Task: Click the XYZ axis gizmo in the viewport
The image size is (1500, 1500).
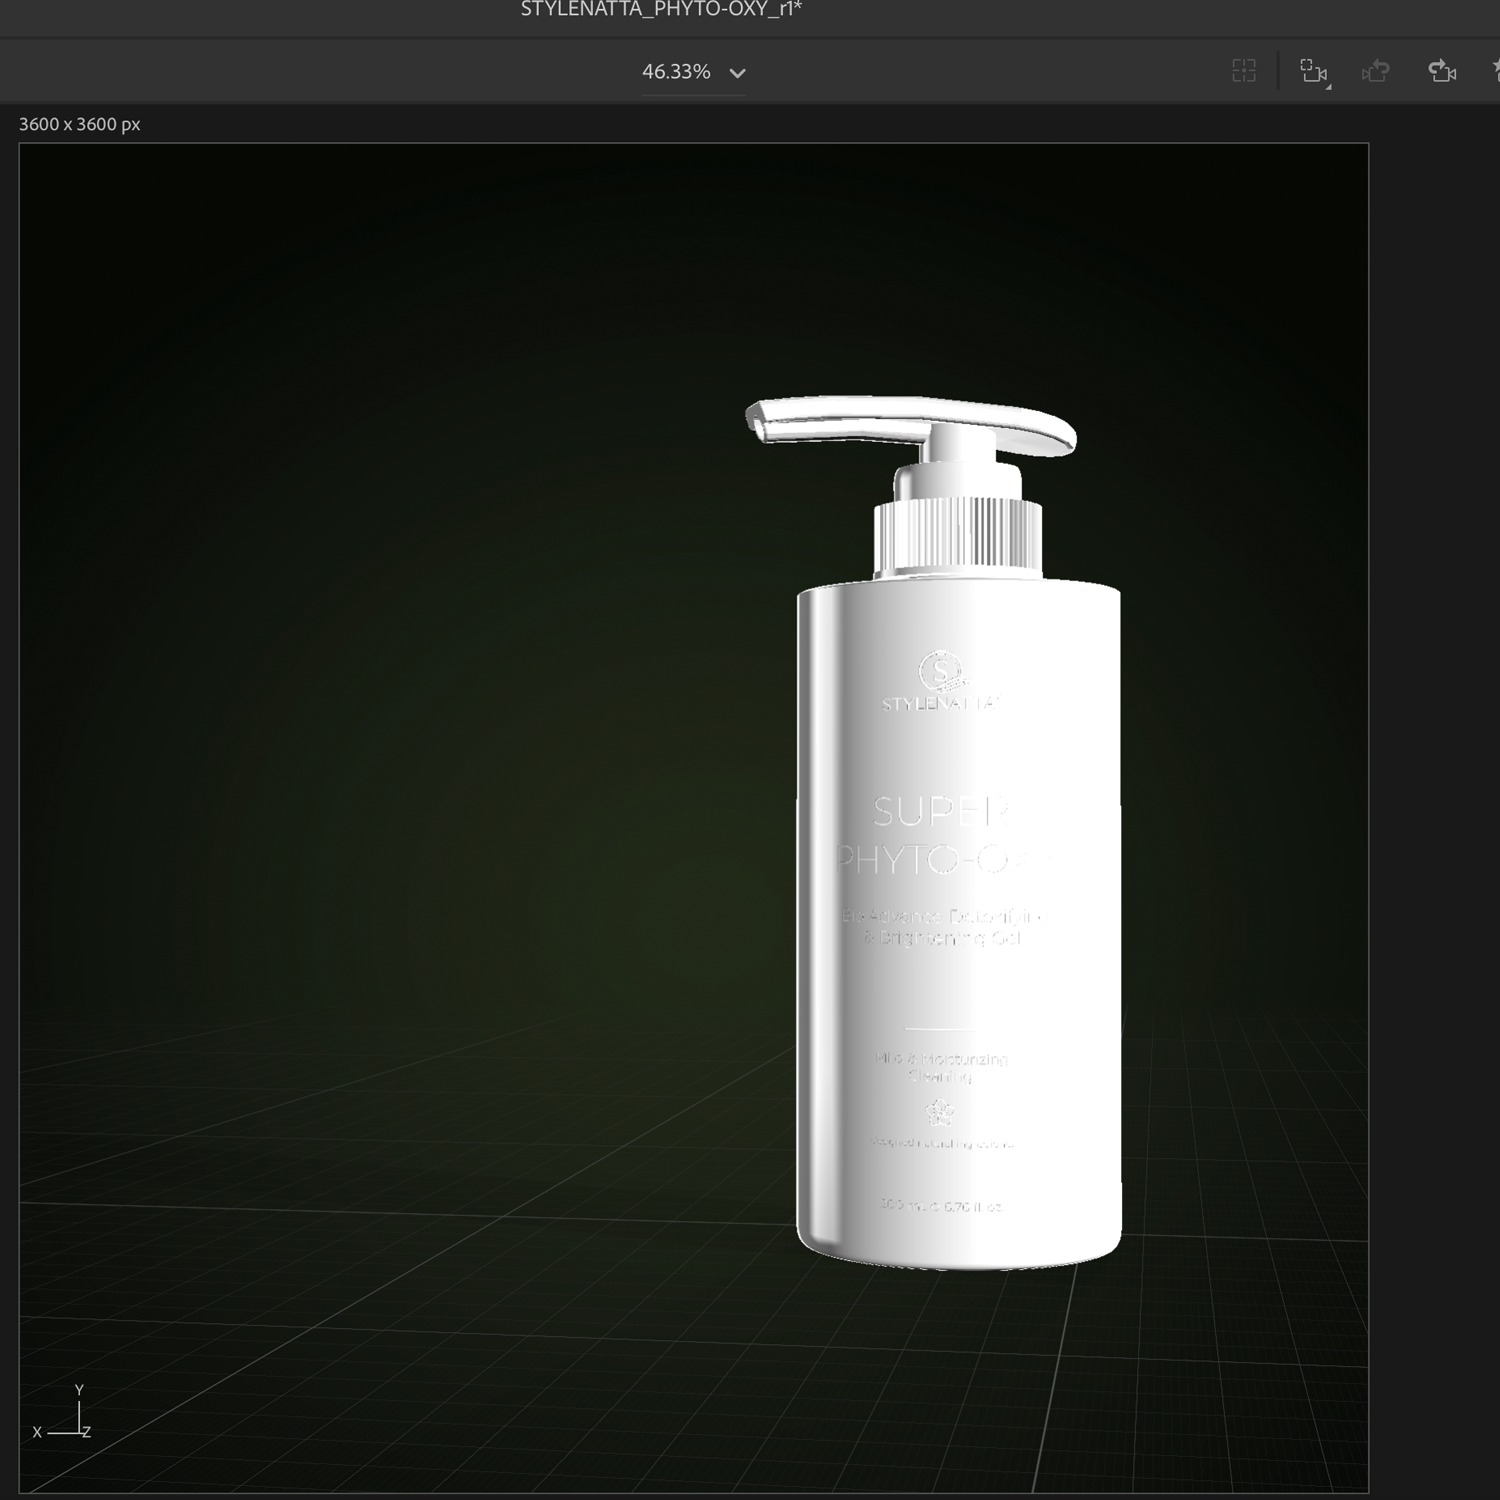Action: (x=63, y=1414)
